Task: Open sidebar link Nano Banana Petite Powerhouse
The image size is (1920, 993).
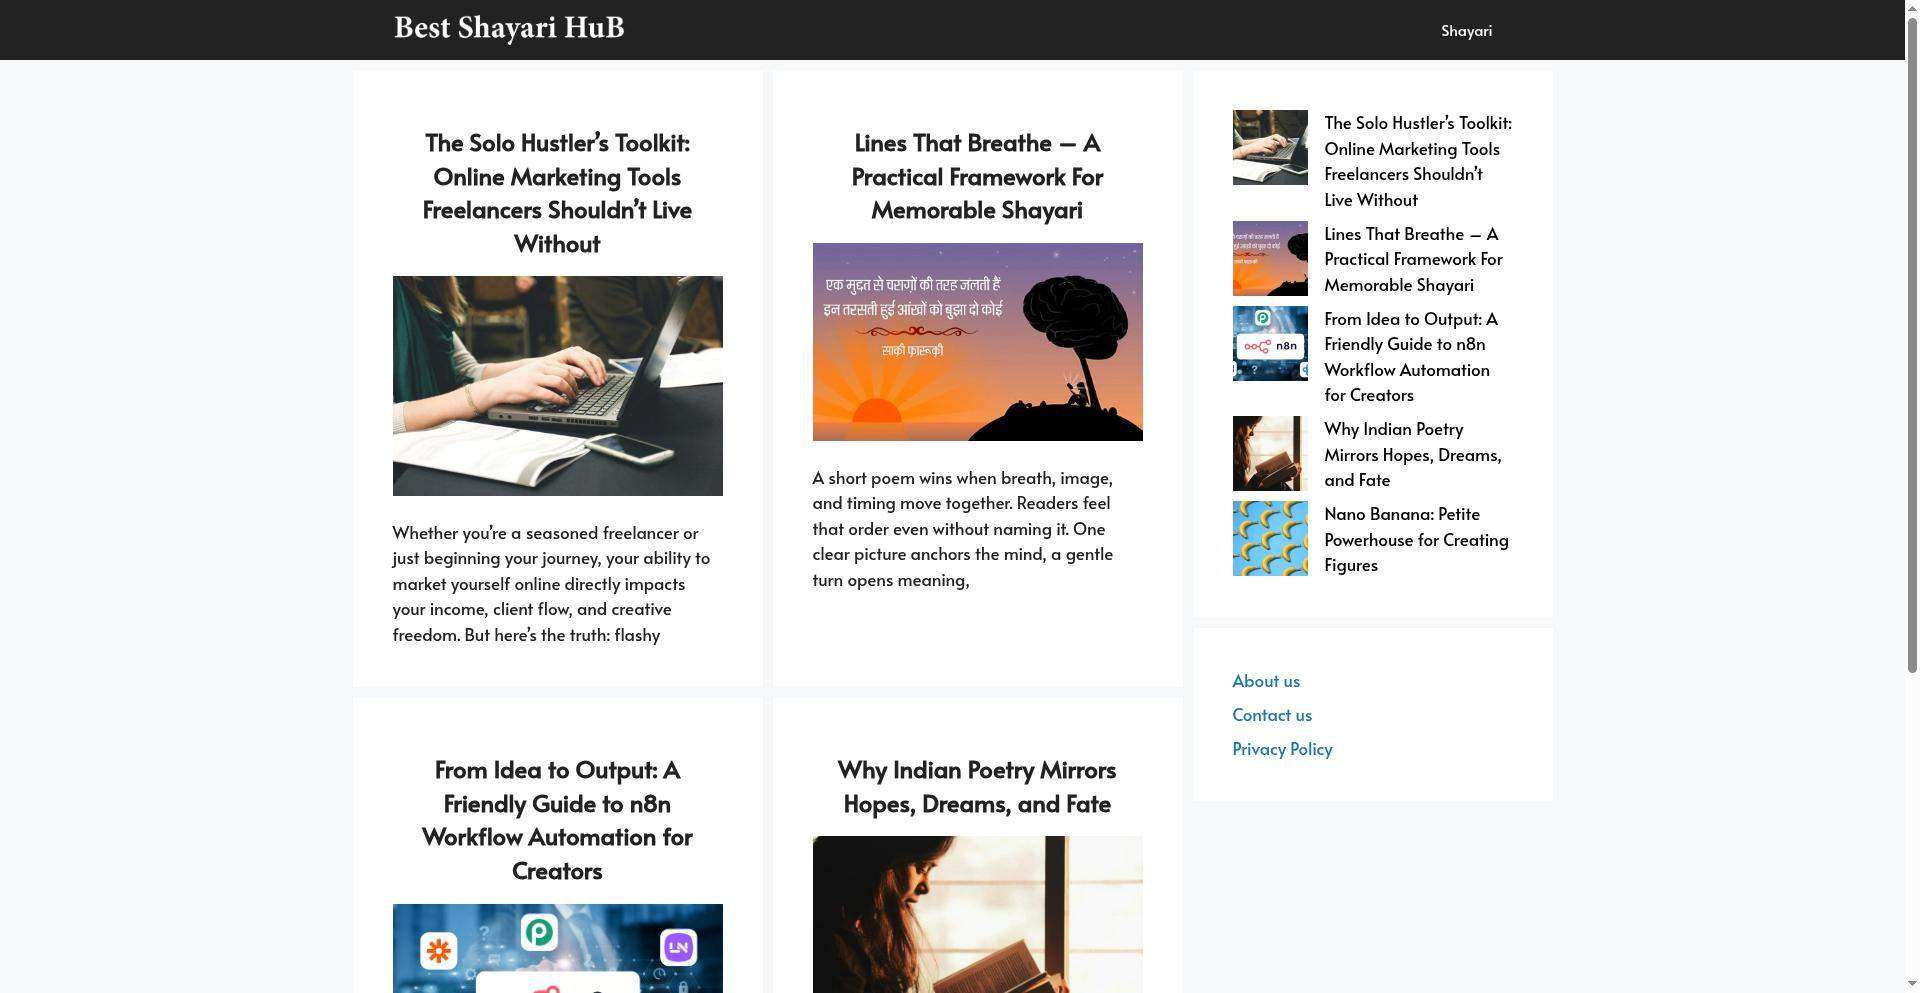Action: (x=1416, y=539)
